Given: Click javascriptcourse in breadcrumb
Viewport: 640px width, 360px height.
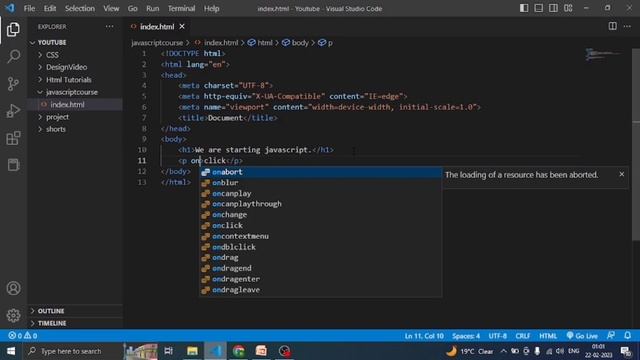Looking at the screenshot, I should [x=157, y=42].
